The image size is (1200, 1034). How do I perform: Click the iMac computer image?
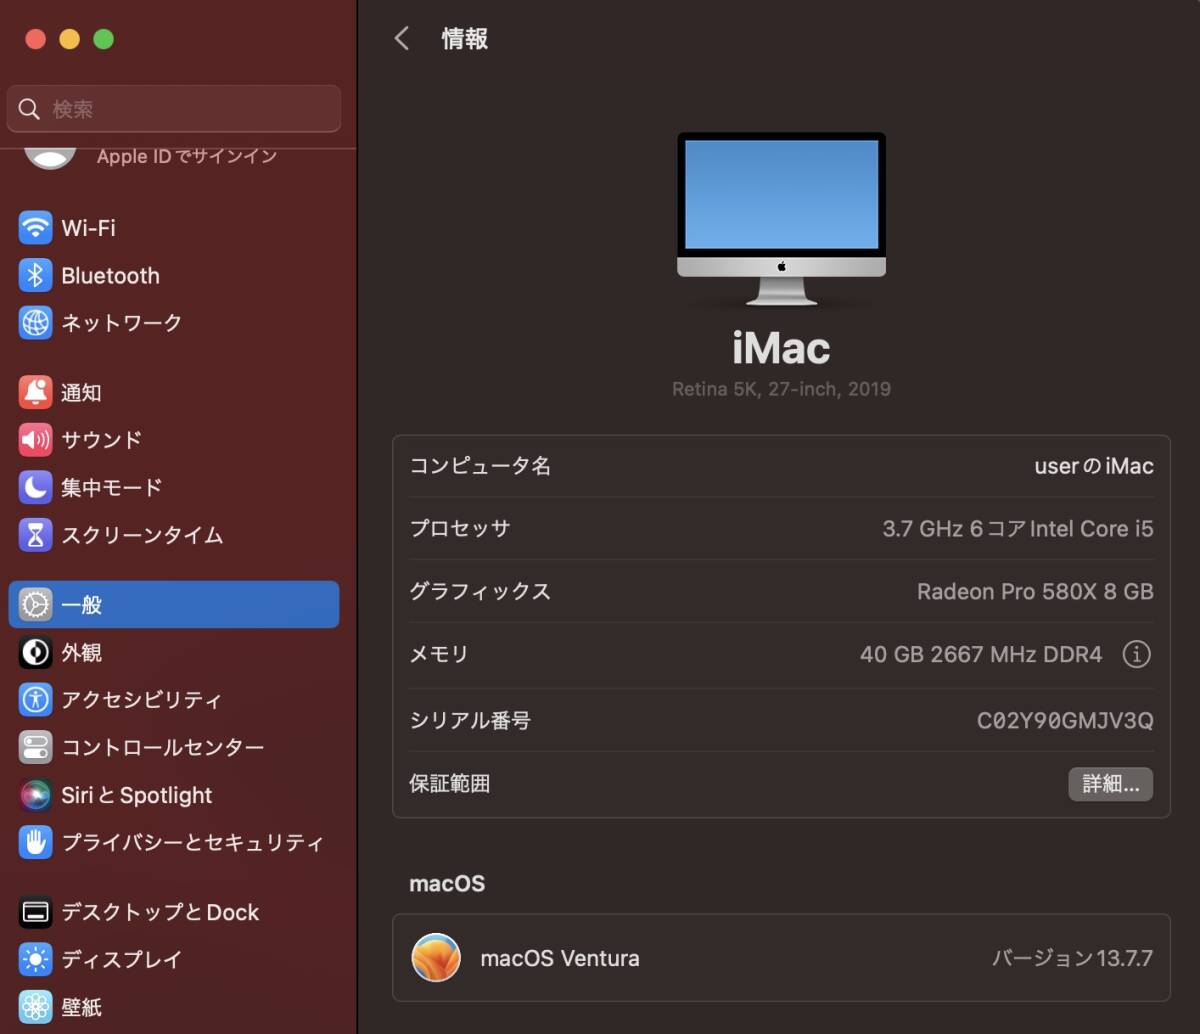click(781, 219)
